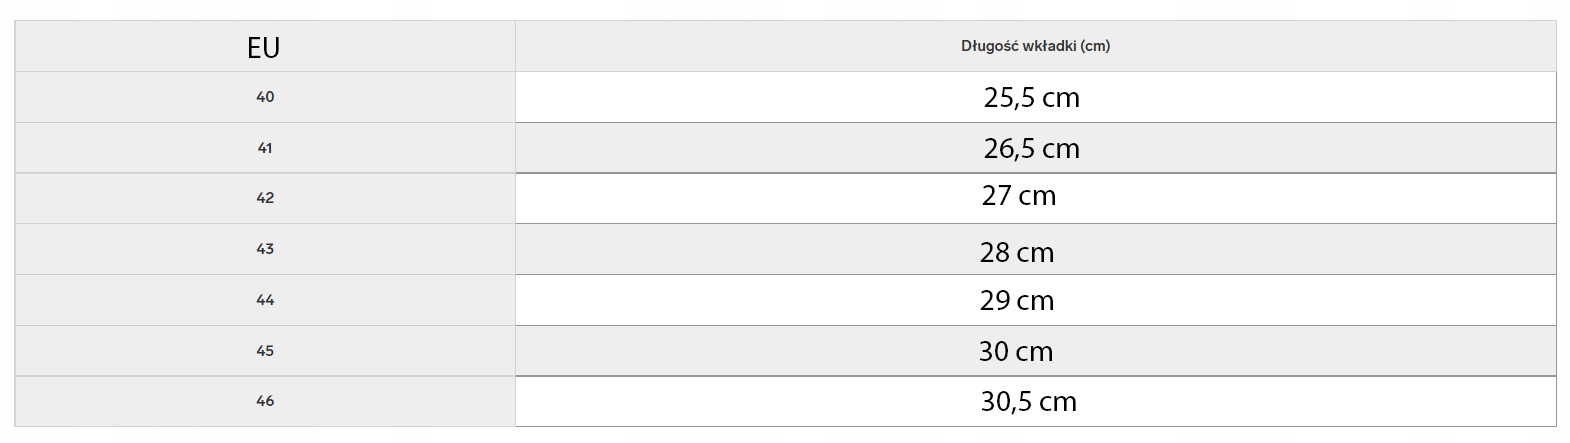Select EU size 45 cell

coord(265,351)
